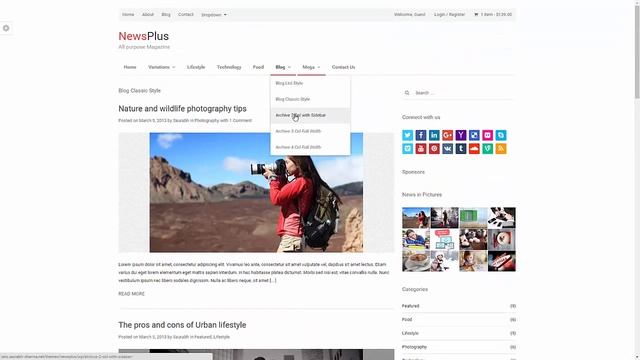This screenshot has width=640, height=360.
Task: Expand the top bar Dropdown menu
Action: click(x=213, y=15)
